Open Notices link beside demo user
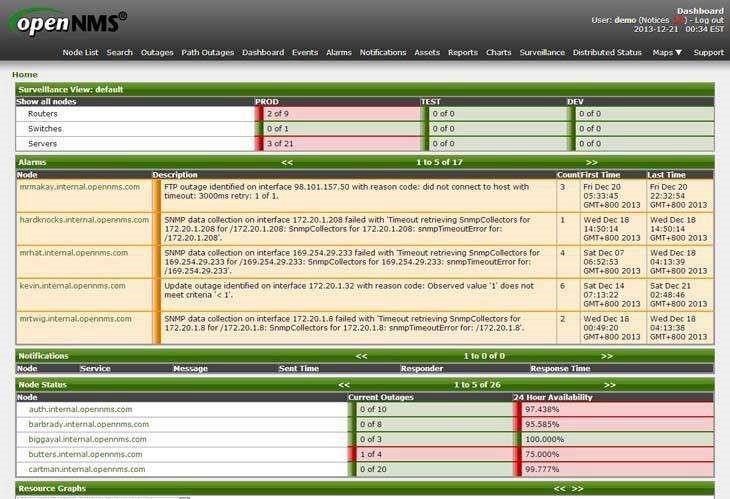 pyautogui.click(x=663, y=20)
